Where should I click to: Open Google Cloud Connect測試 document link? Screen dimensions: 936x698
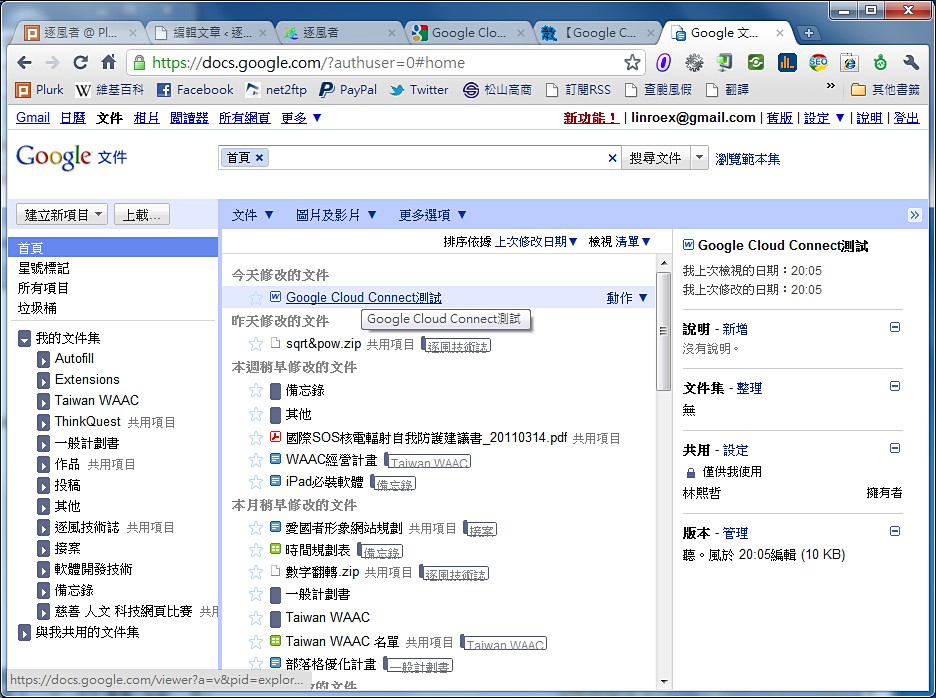(x=364, y=297)
